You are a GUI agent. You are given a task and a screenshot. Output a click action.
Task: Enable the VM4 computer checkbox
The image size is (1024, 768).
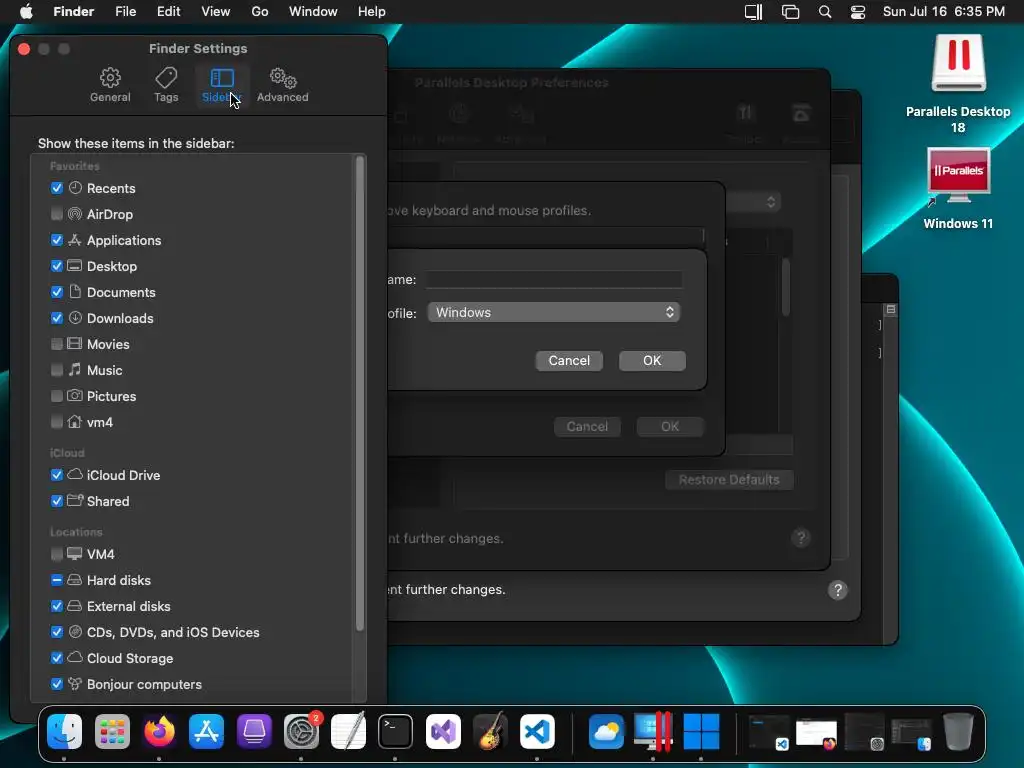click(57, 554)
